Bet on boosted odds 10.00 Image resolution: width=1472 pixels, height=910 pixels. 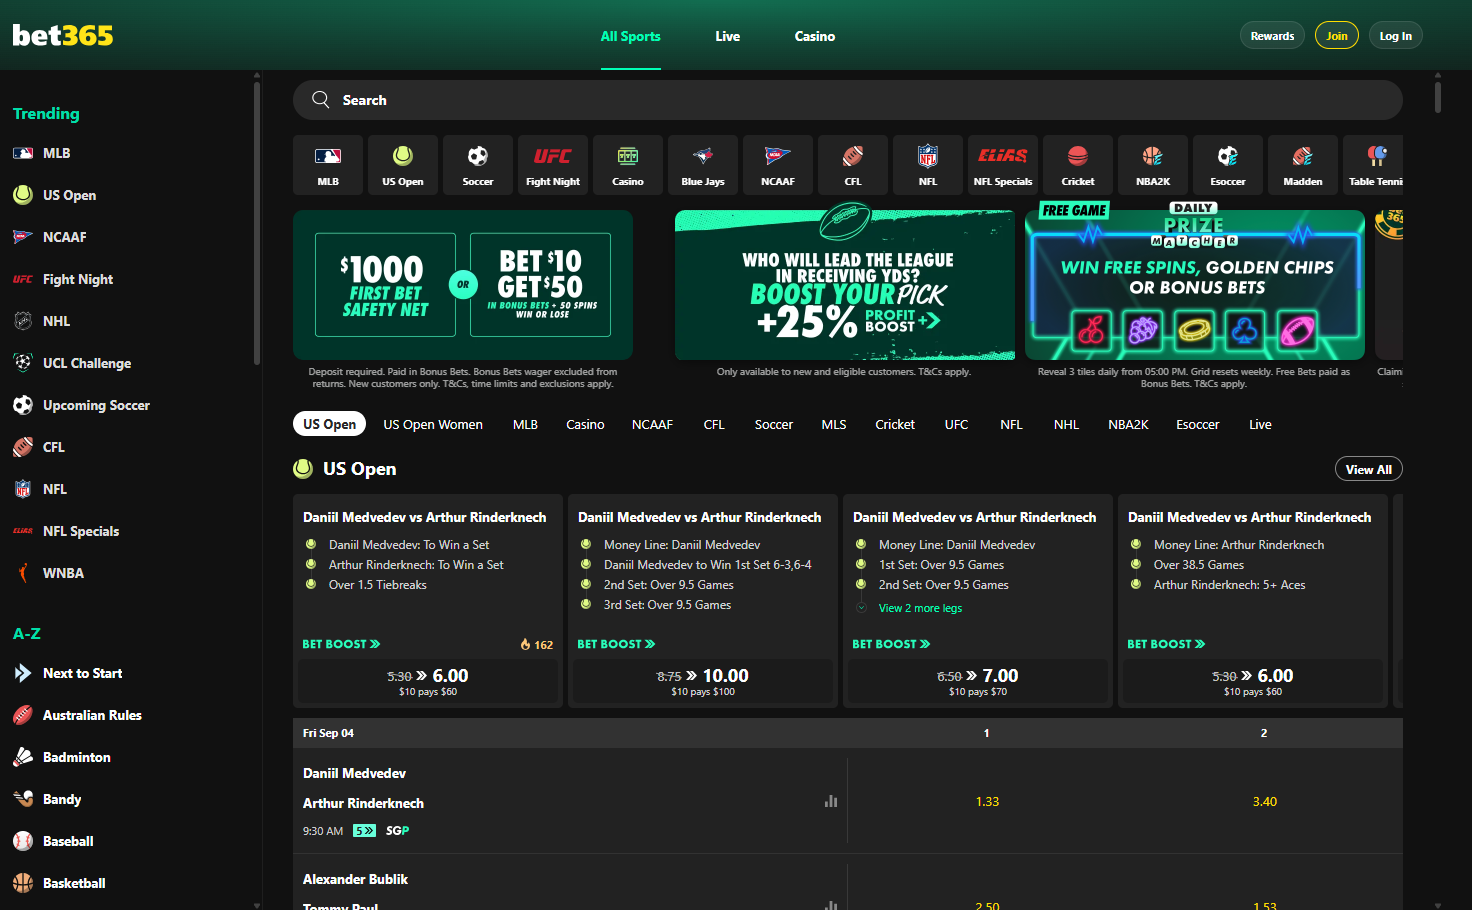click(x=703, y=682)
